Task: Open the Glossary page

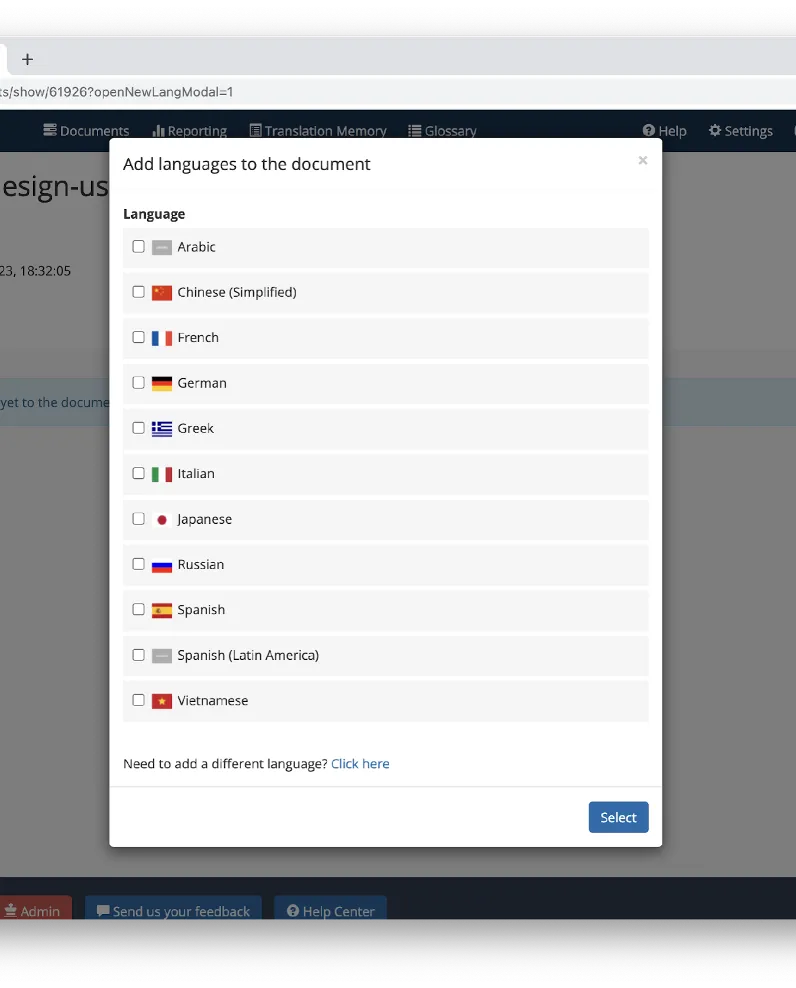Action: pos(442,130)
